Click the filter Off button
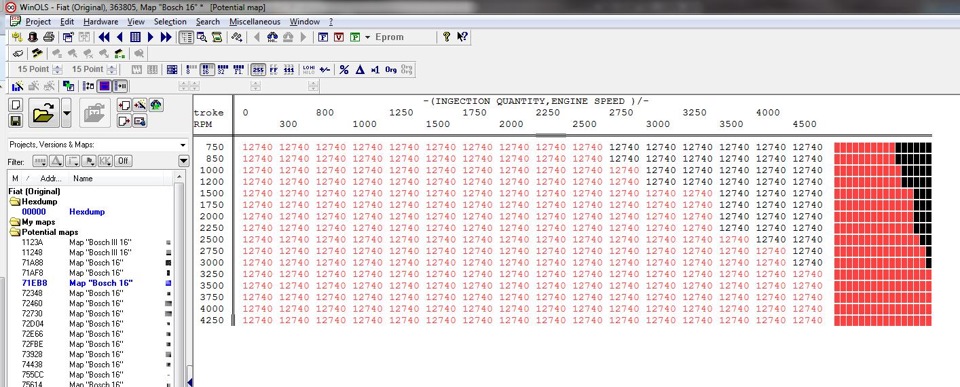 point(123,161)
